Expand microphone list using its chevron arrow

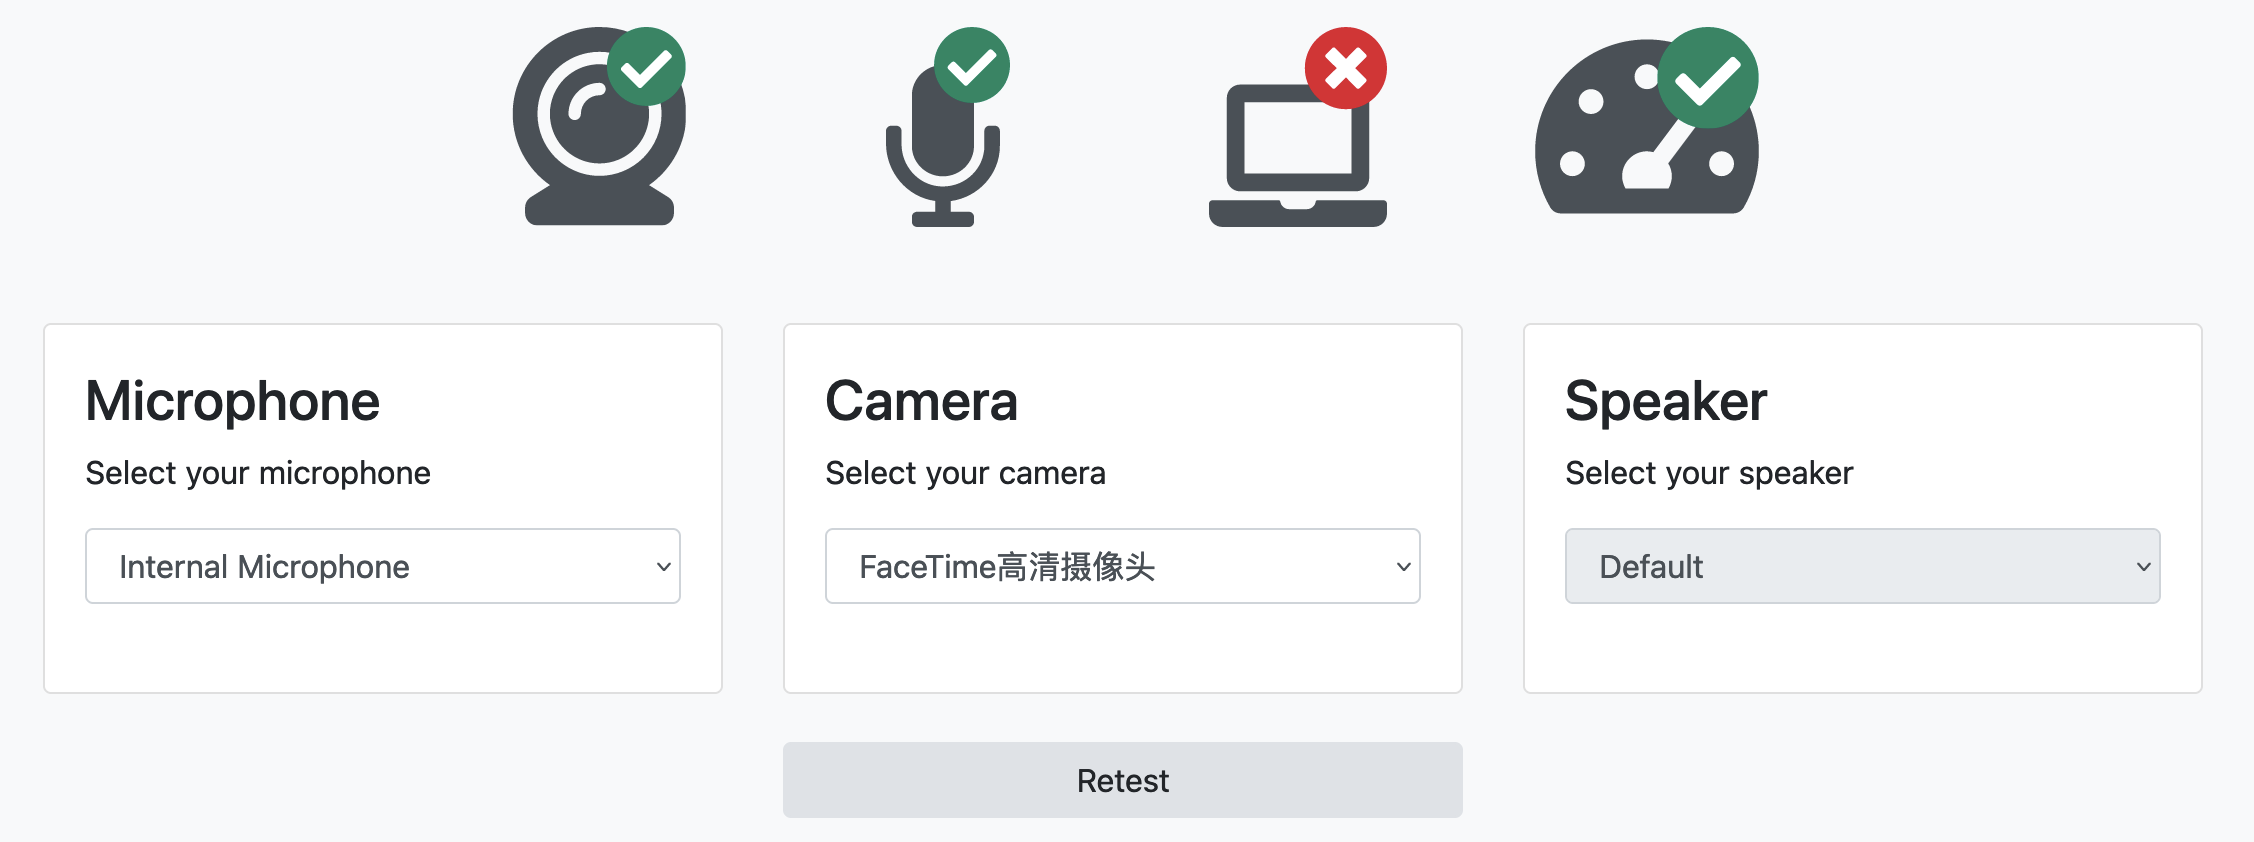[663, 567]
